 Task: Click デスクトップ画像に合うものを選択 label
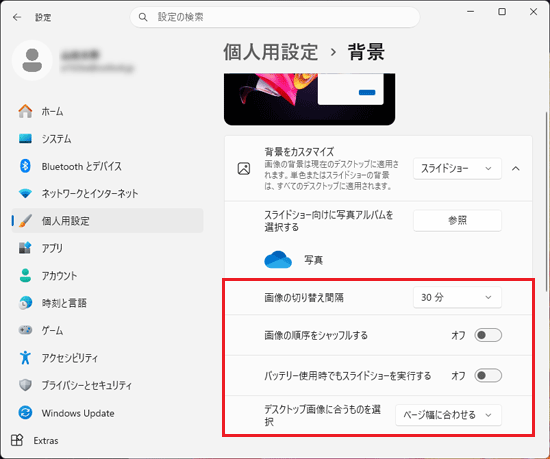[322, 415]
